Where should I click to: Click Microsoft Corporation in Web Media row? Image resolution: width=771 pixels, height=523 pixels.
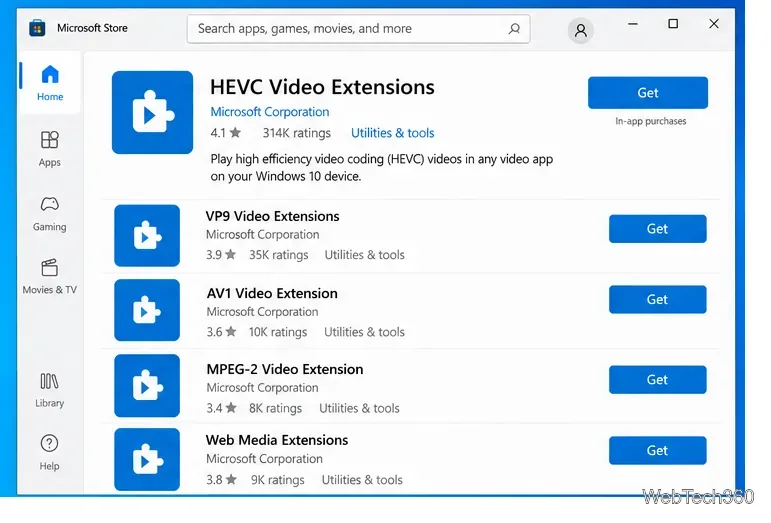coord(265,459)
